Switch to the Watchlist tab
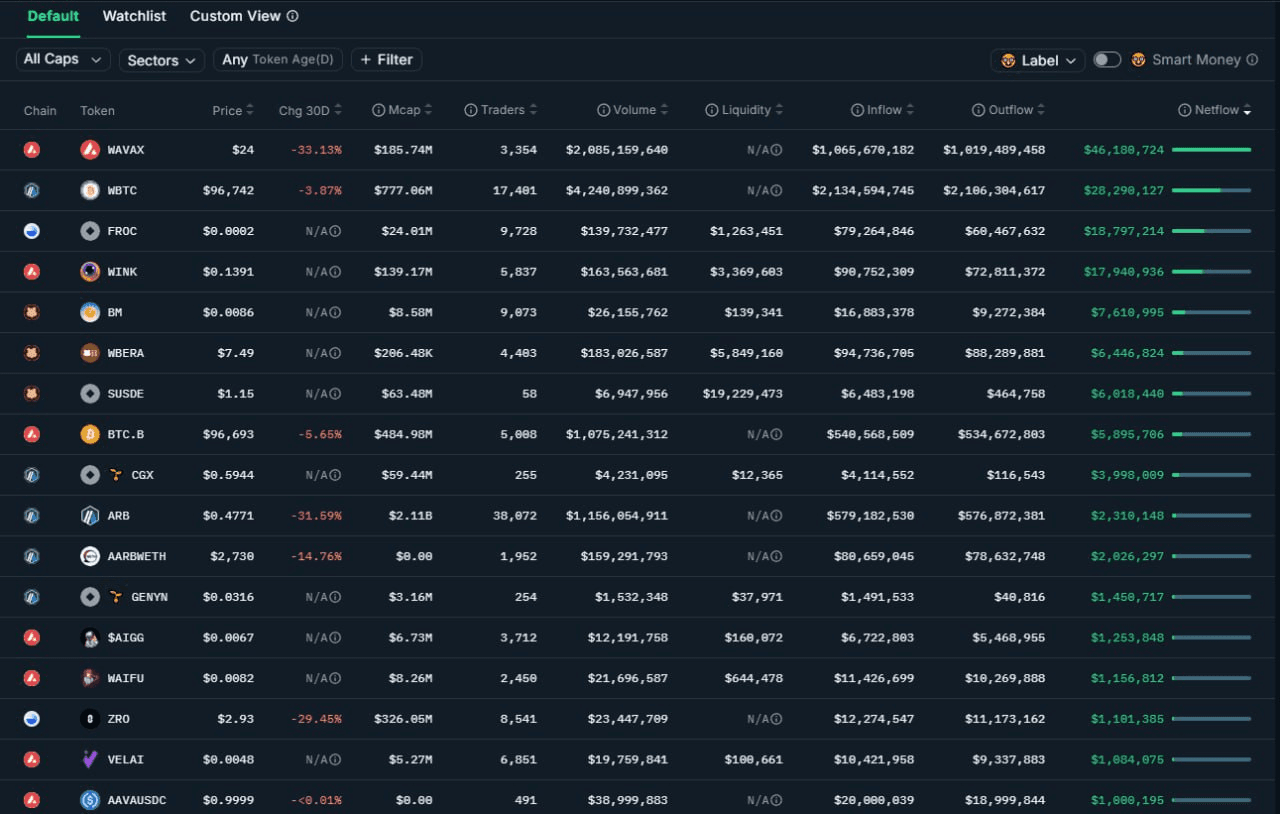The image size is (1280, 814). (134, 16)
